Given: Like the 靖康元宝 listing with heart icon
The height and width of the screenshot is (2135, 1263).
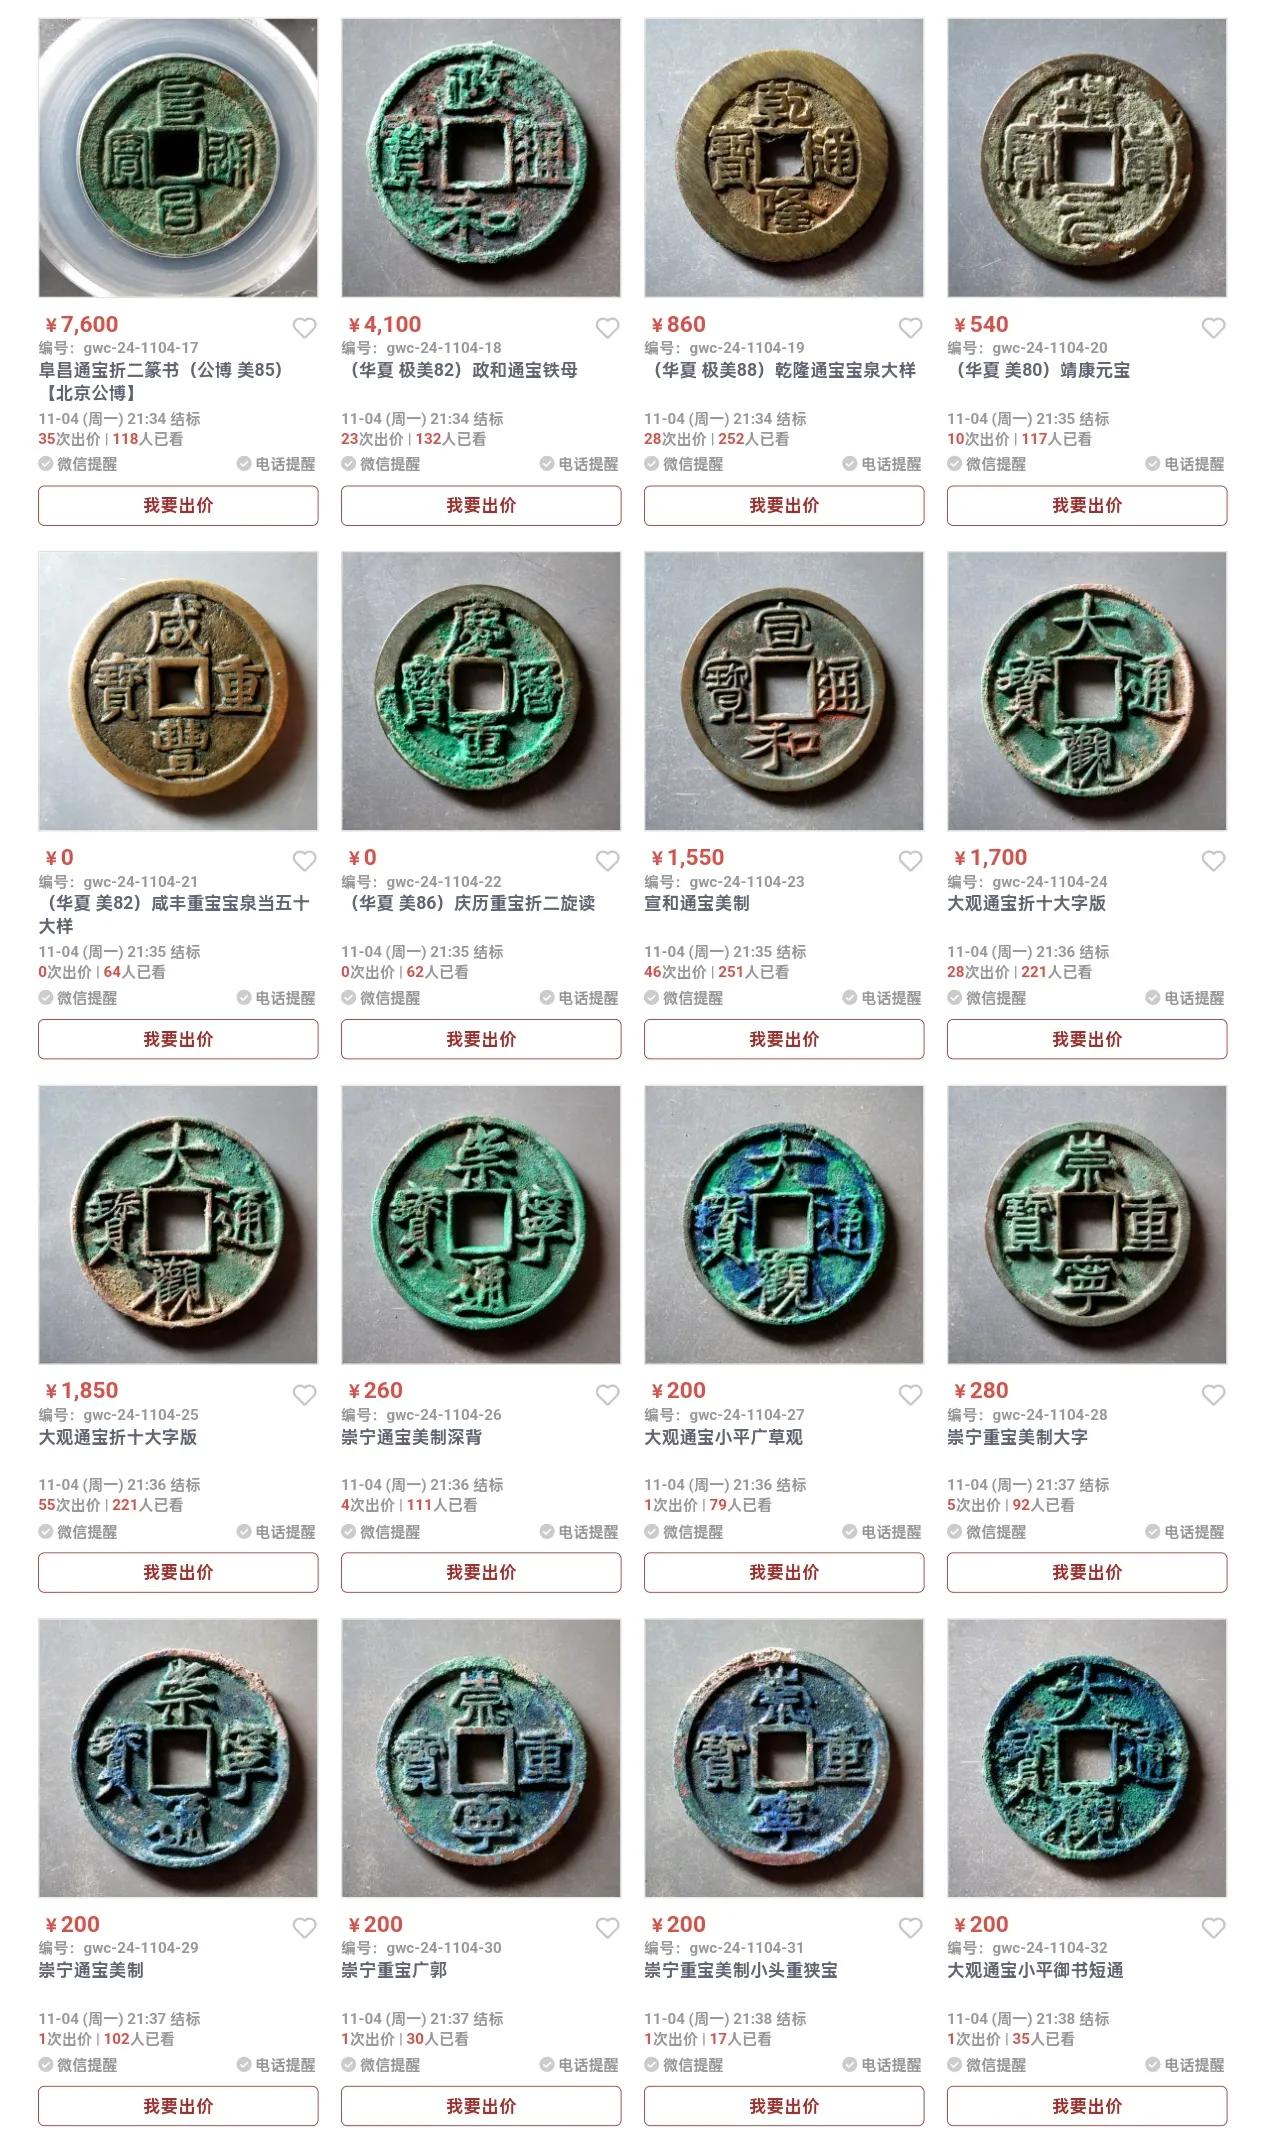Looking at the screenshot, I should (1214, 327).
